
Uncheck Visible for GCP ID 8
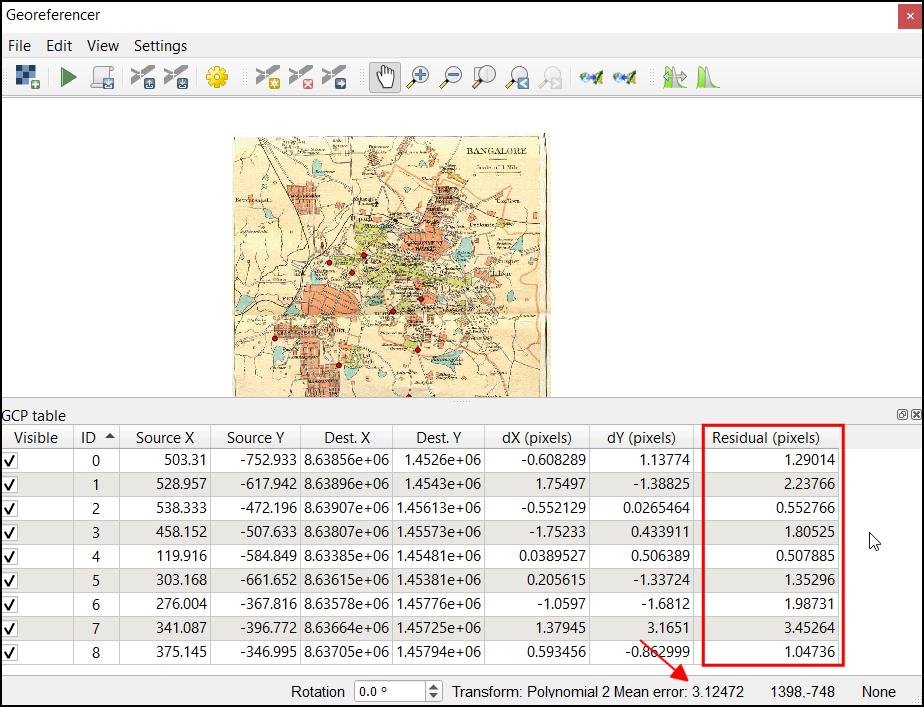10,653
